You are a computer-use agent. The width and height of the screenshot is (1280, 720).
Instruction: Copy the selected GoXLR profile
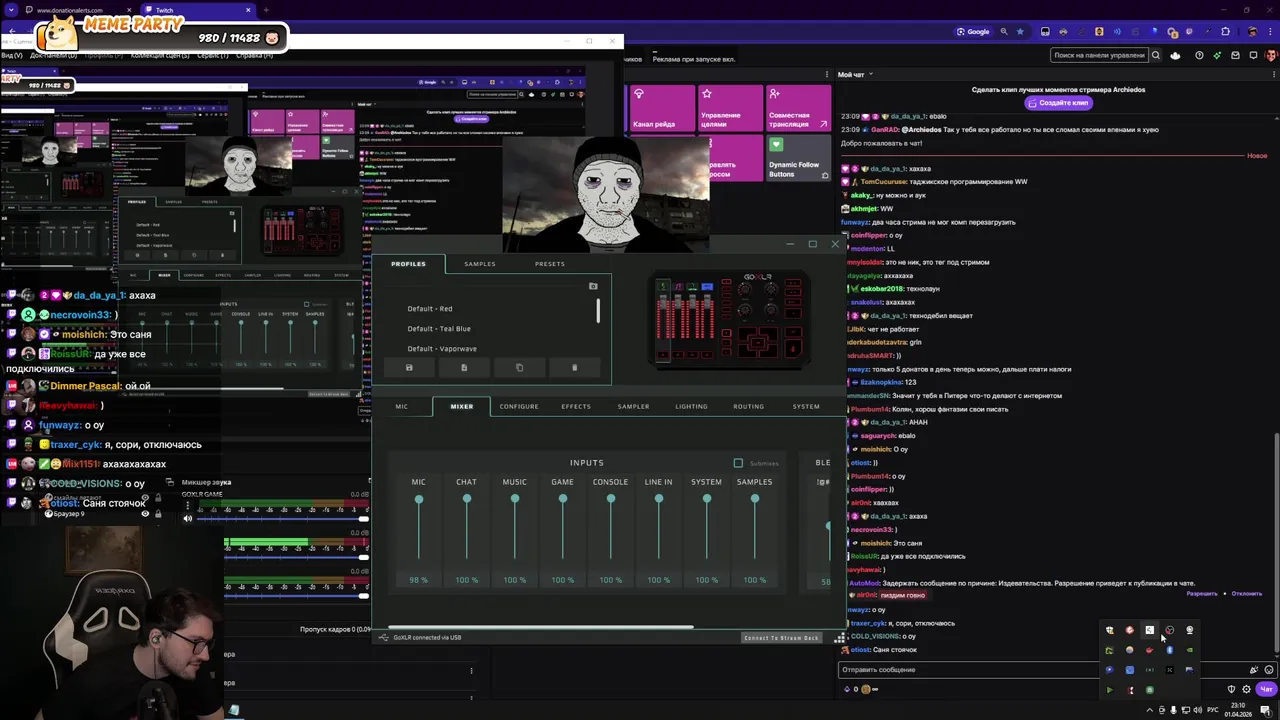[x=519, y=368]
